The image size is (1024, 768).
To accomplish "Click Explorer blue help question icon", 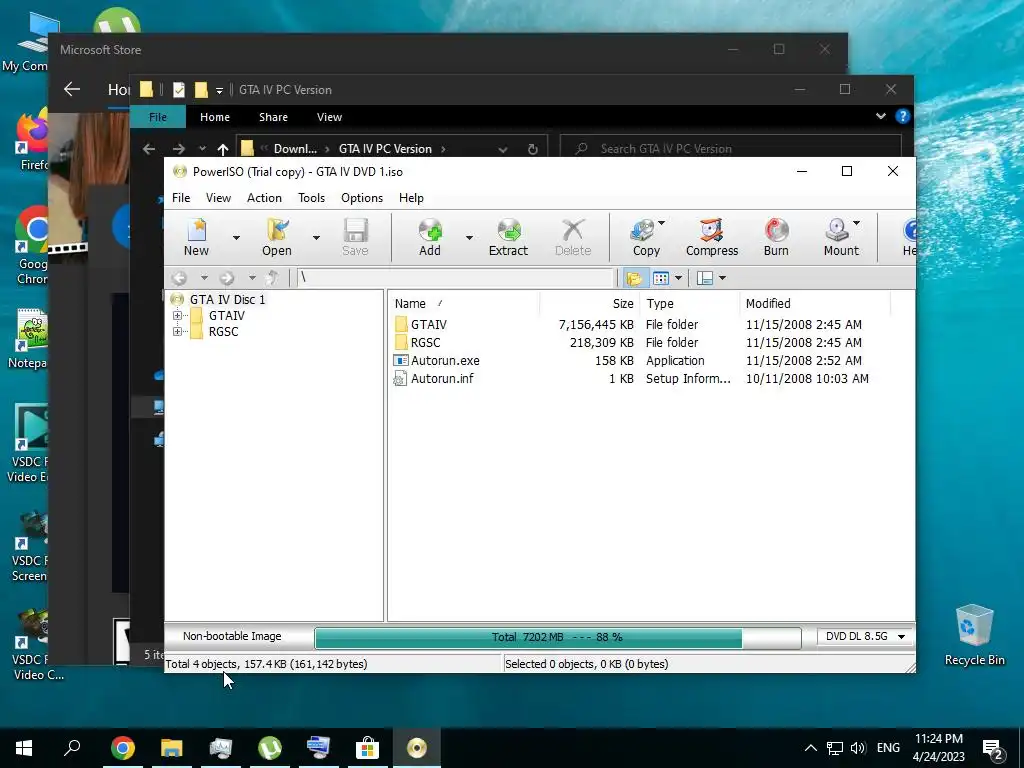I will pos(903,116).
